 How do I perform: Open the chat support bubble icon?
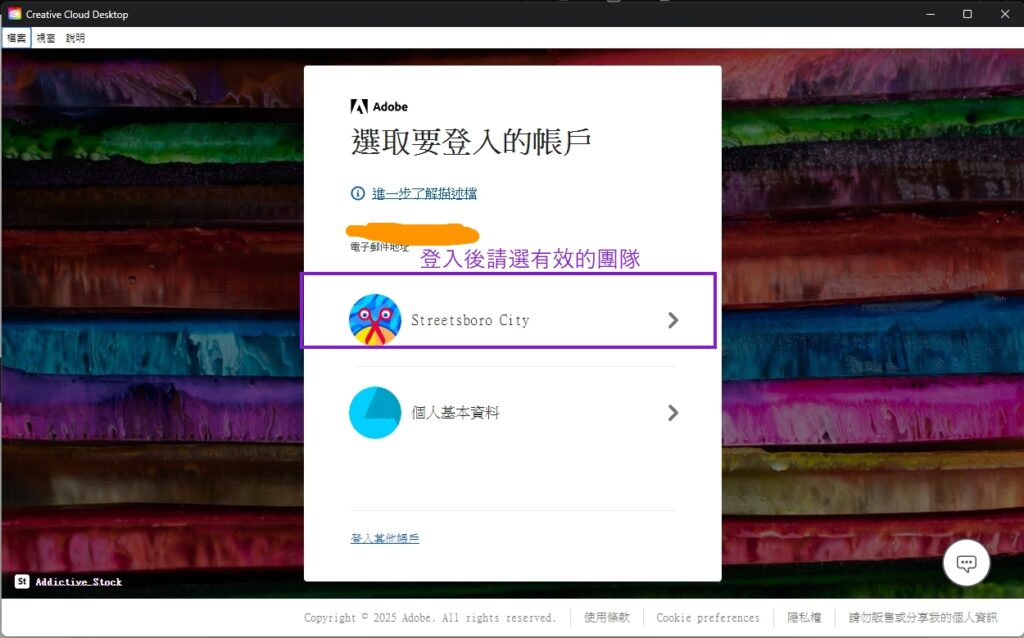point(966,563)
